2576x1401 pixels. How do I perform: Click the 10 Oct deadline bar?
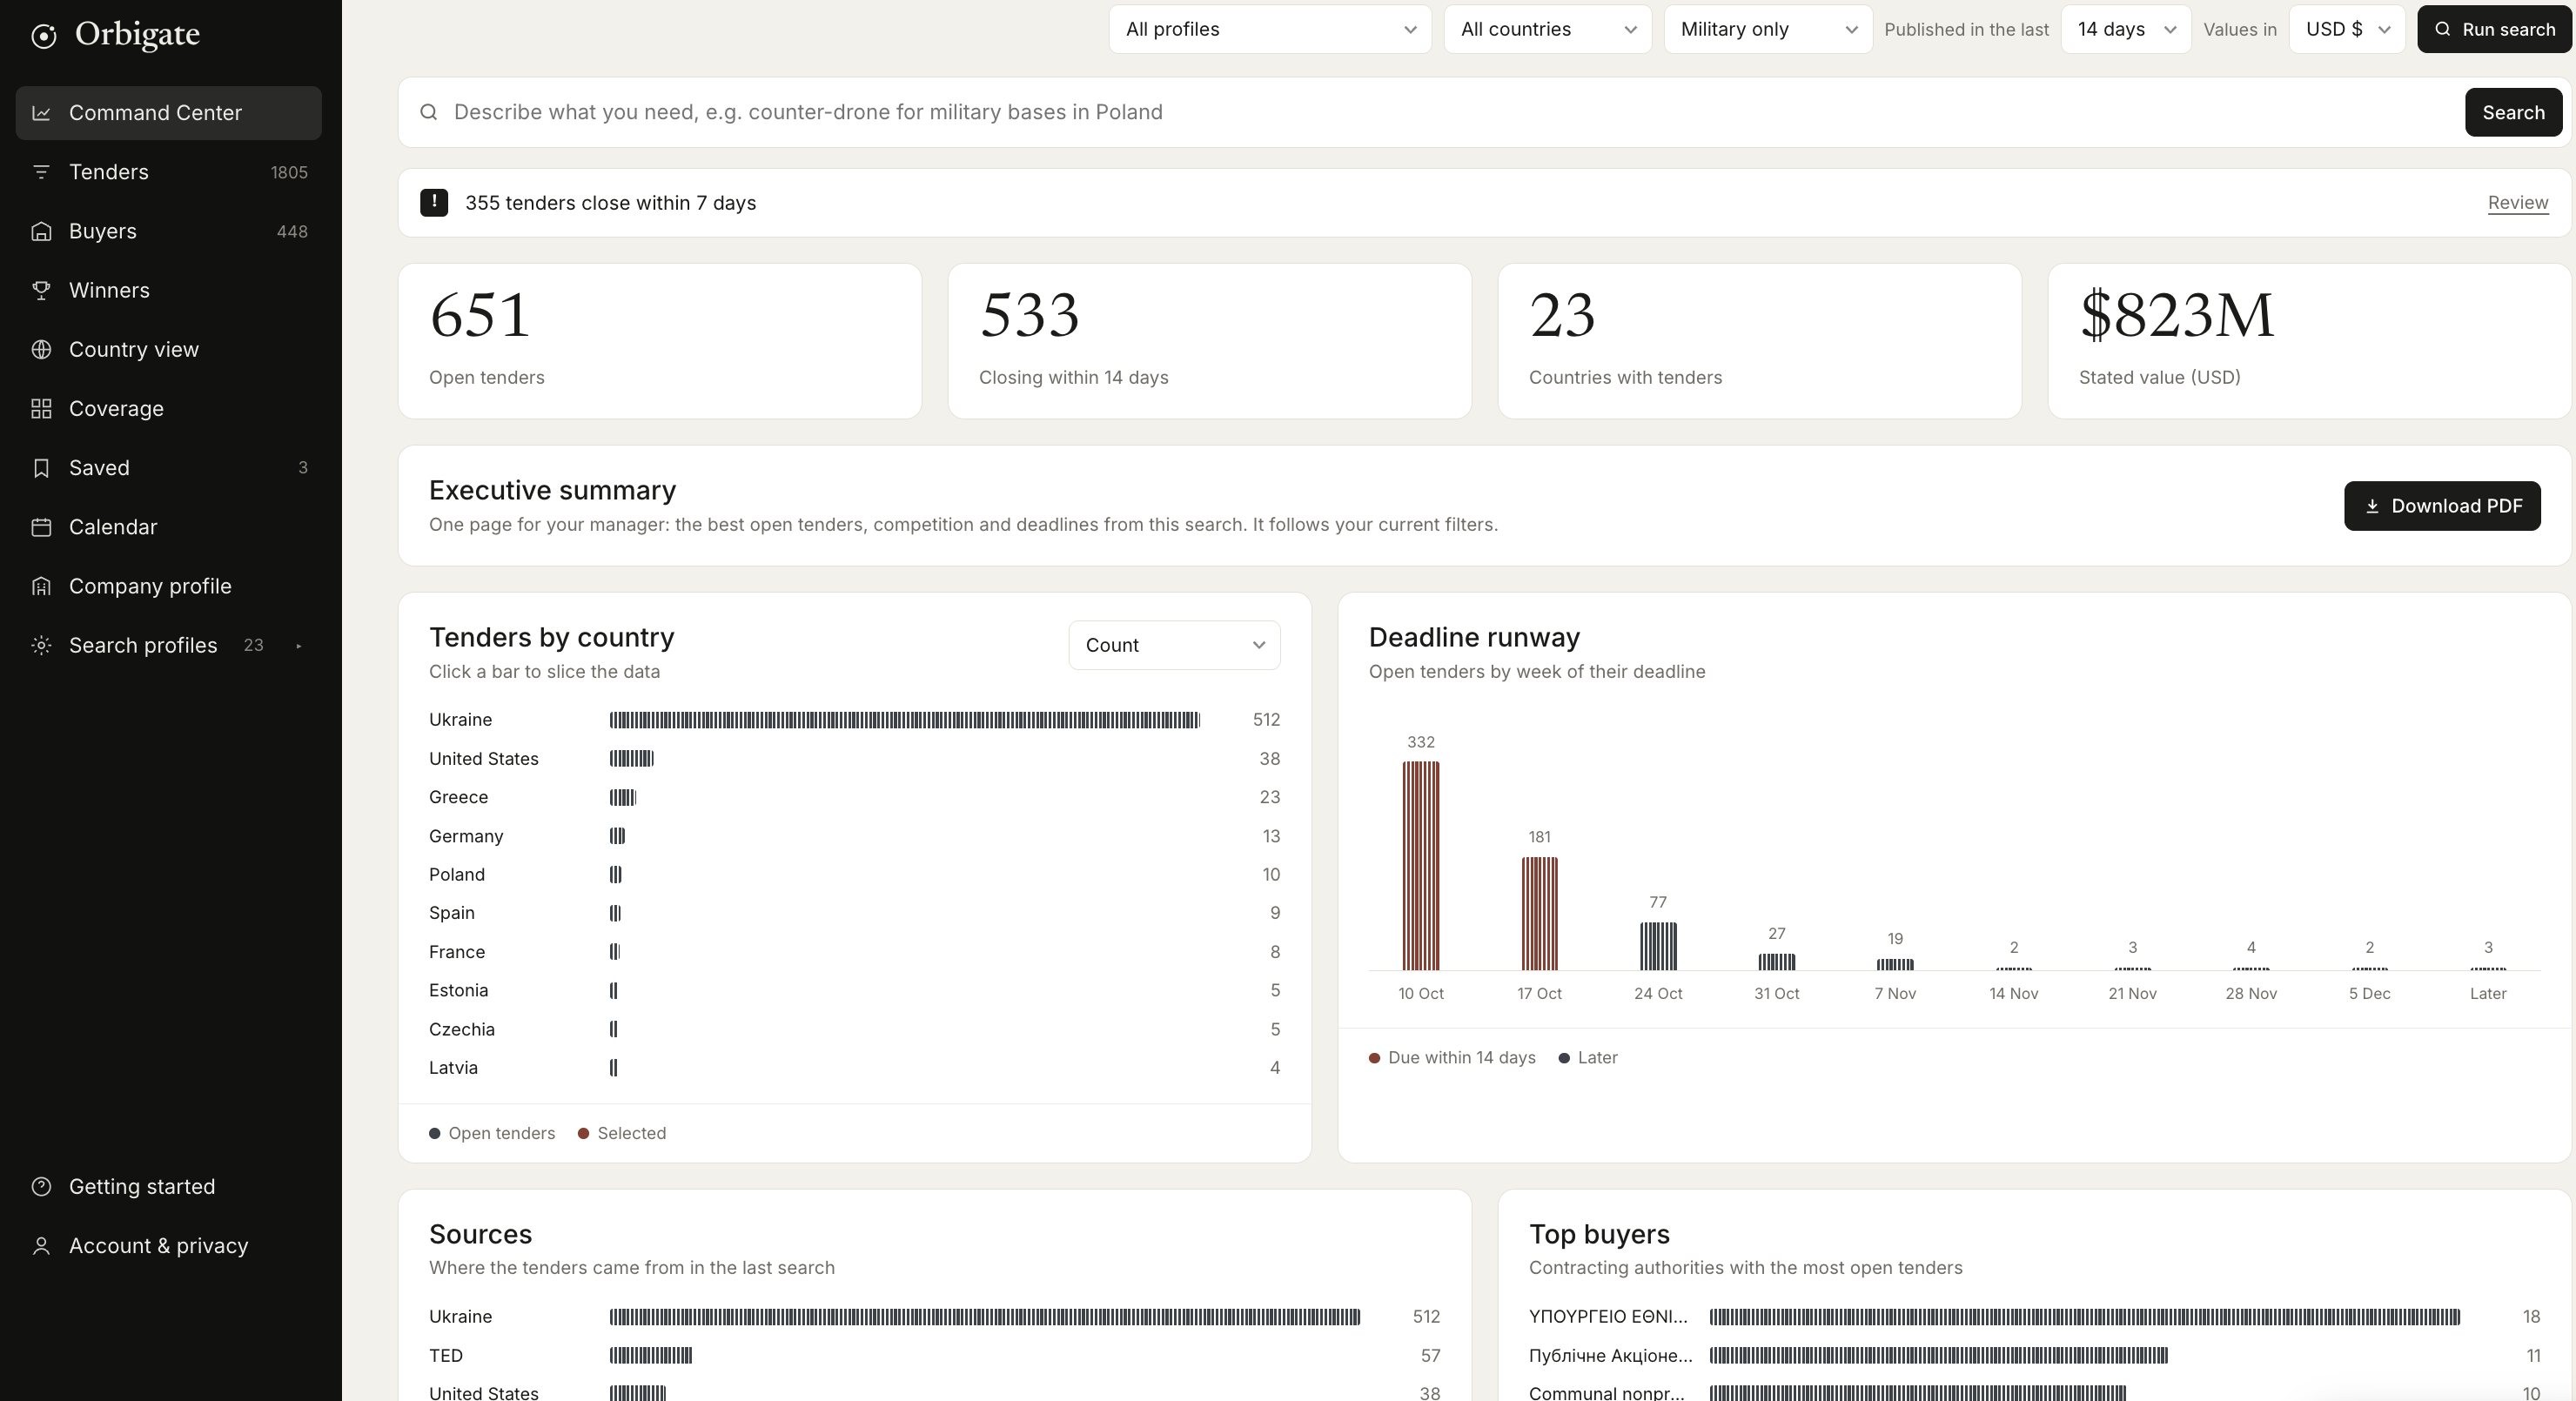pos(1420,865)
